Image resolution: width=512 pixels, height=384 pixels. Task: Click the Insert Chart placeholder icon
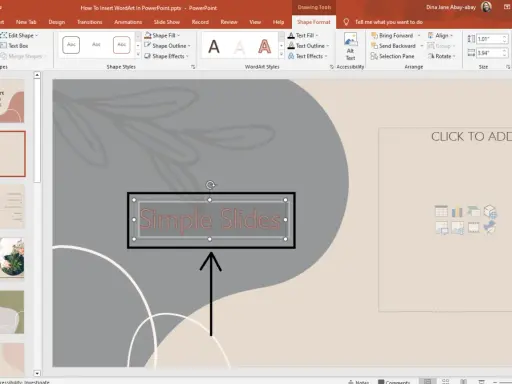(457, 211)
